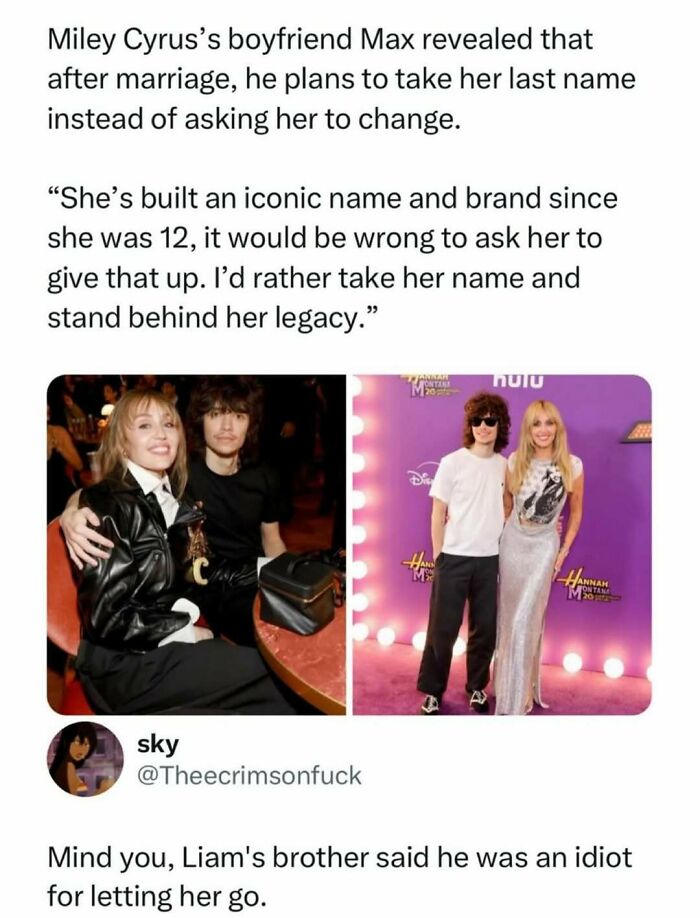
Task: Click the reply text mentioning Liam's brother
Action: click(339, 875)
